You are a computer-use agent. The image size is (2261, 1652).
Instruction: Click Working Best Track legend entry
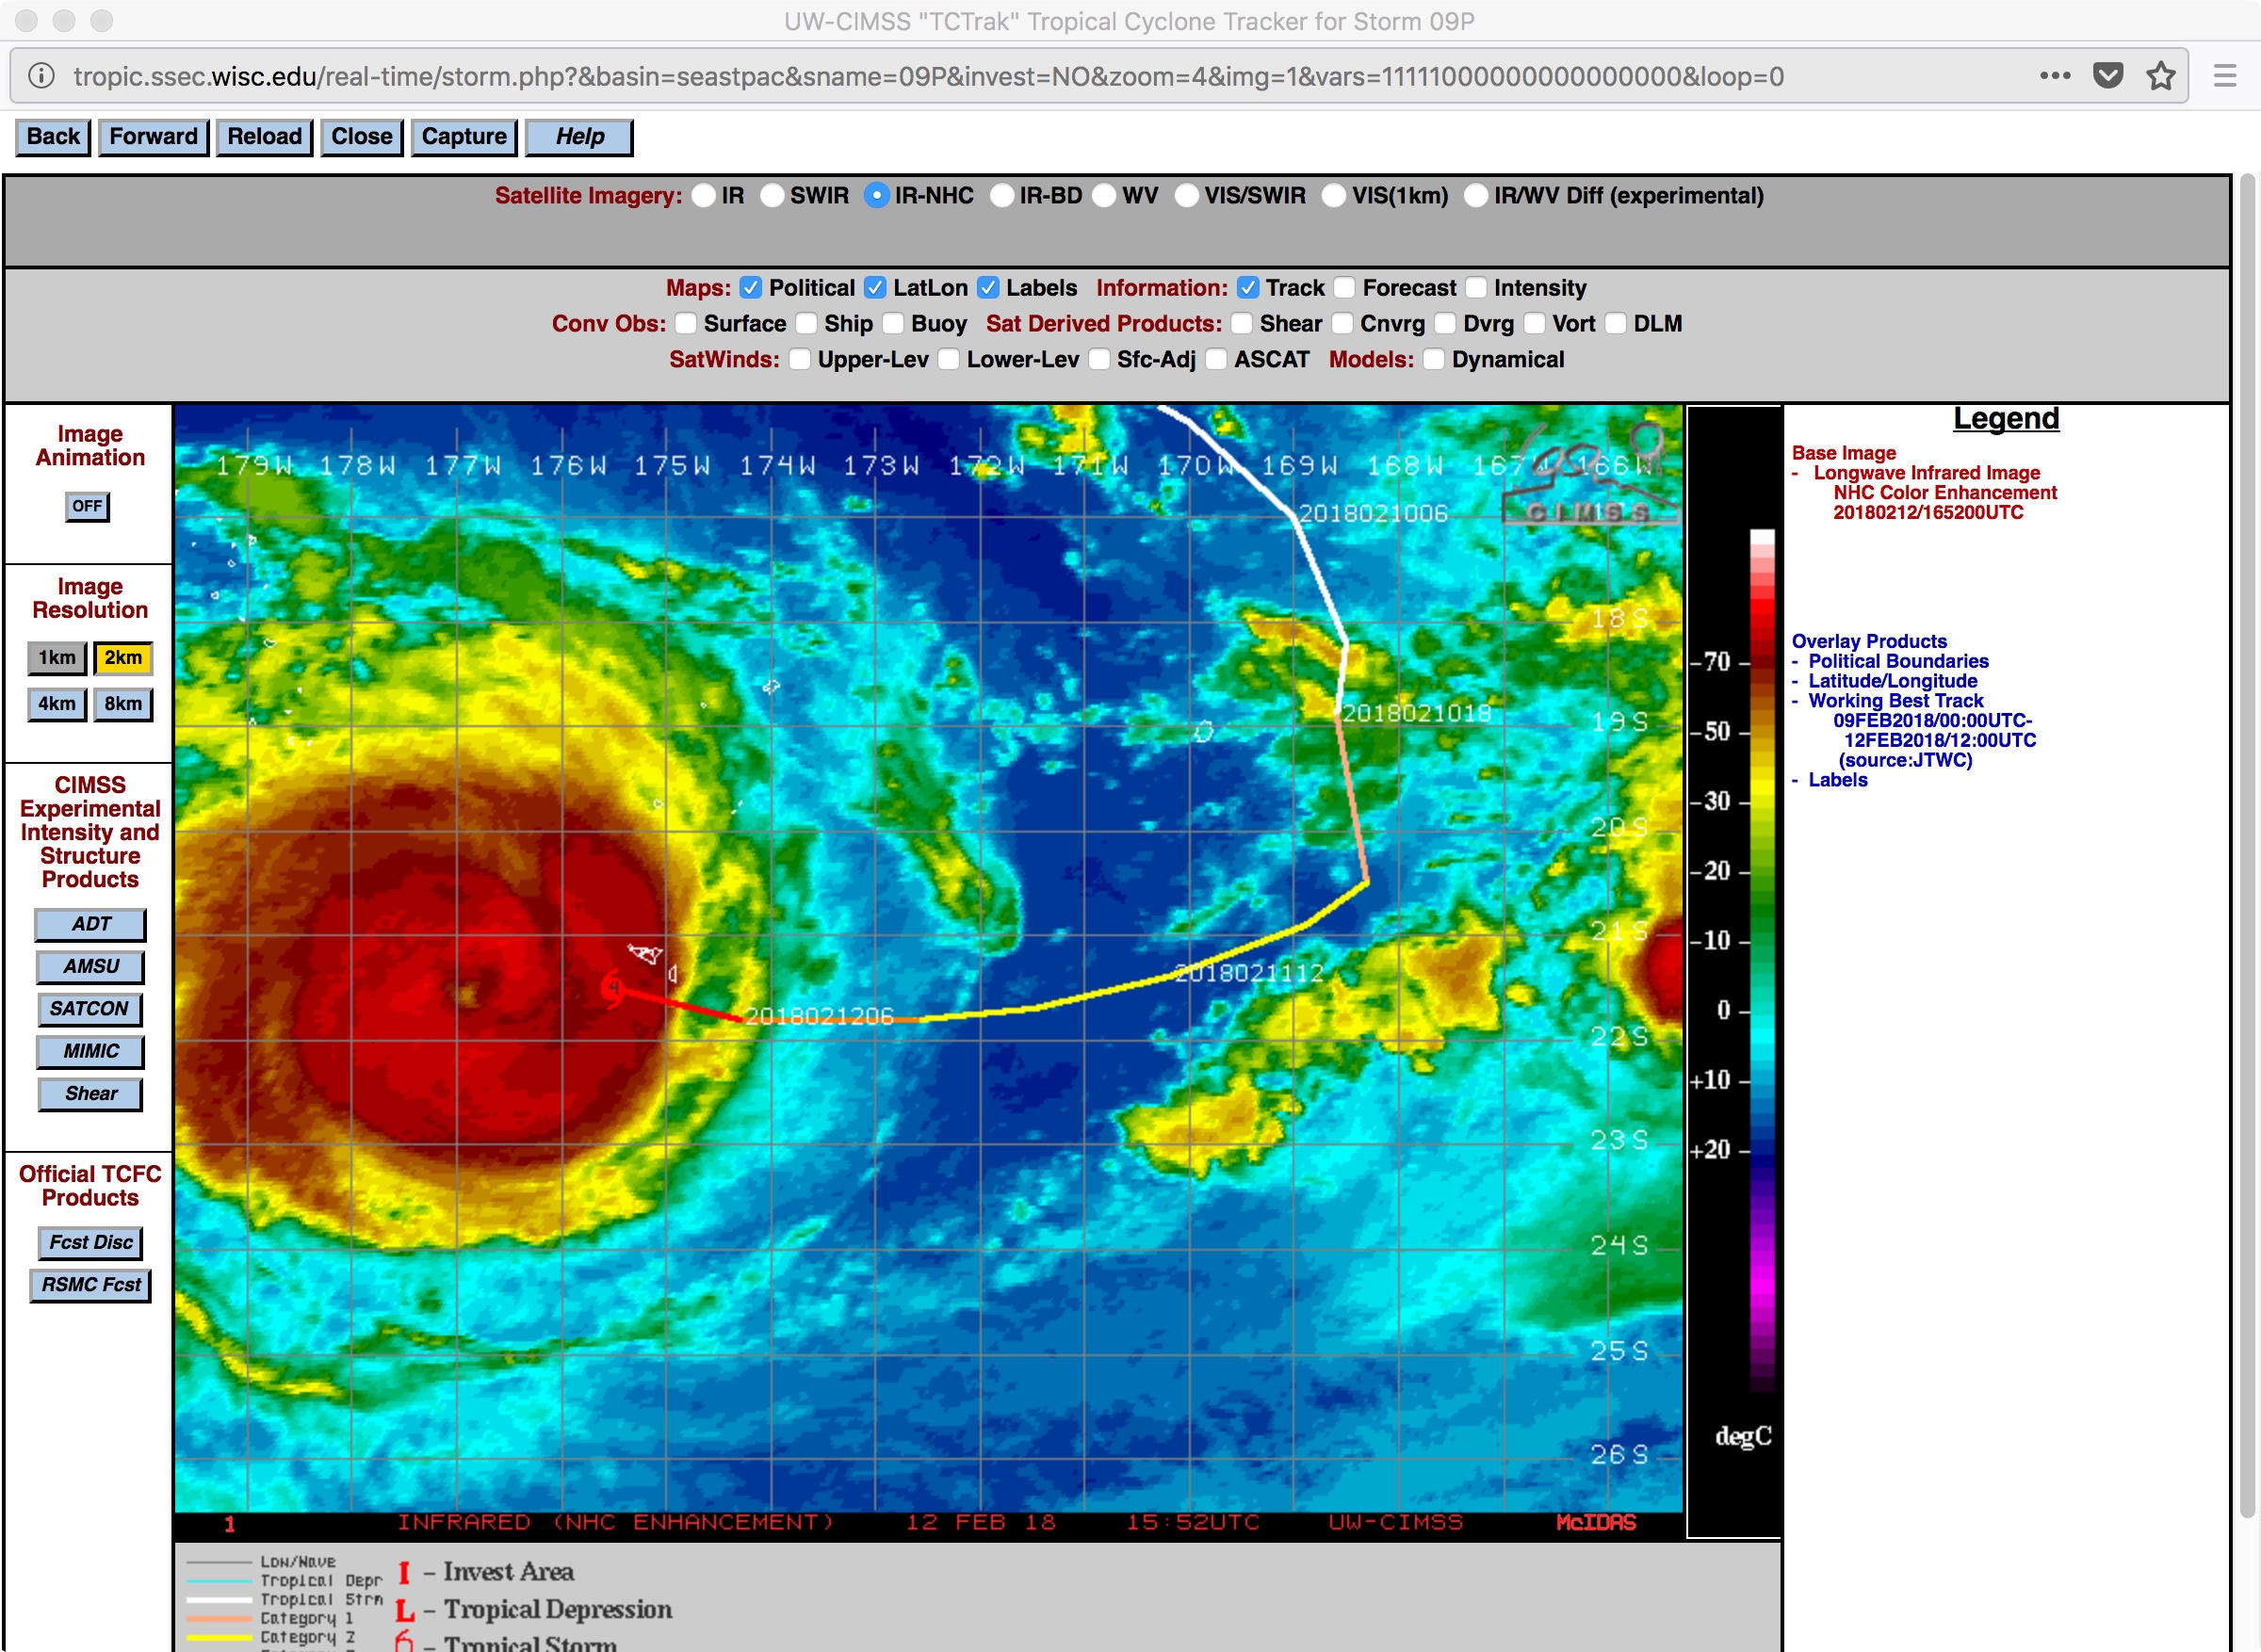[1895, 701]
